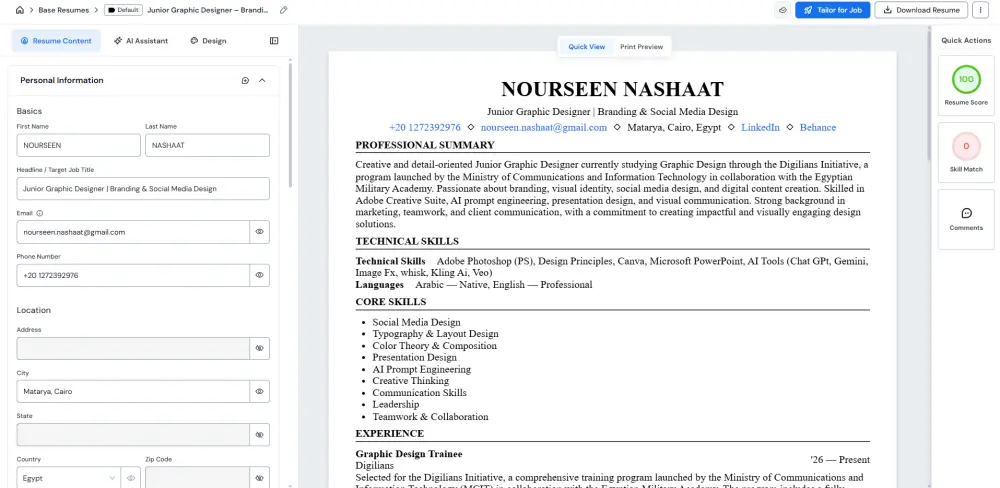Click the eye icon beside Tailor for Job
This screenshot has width=1000, height=488.
[783, 10]
